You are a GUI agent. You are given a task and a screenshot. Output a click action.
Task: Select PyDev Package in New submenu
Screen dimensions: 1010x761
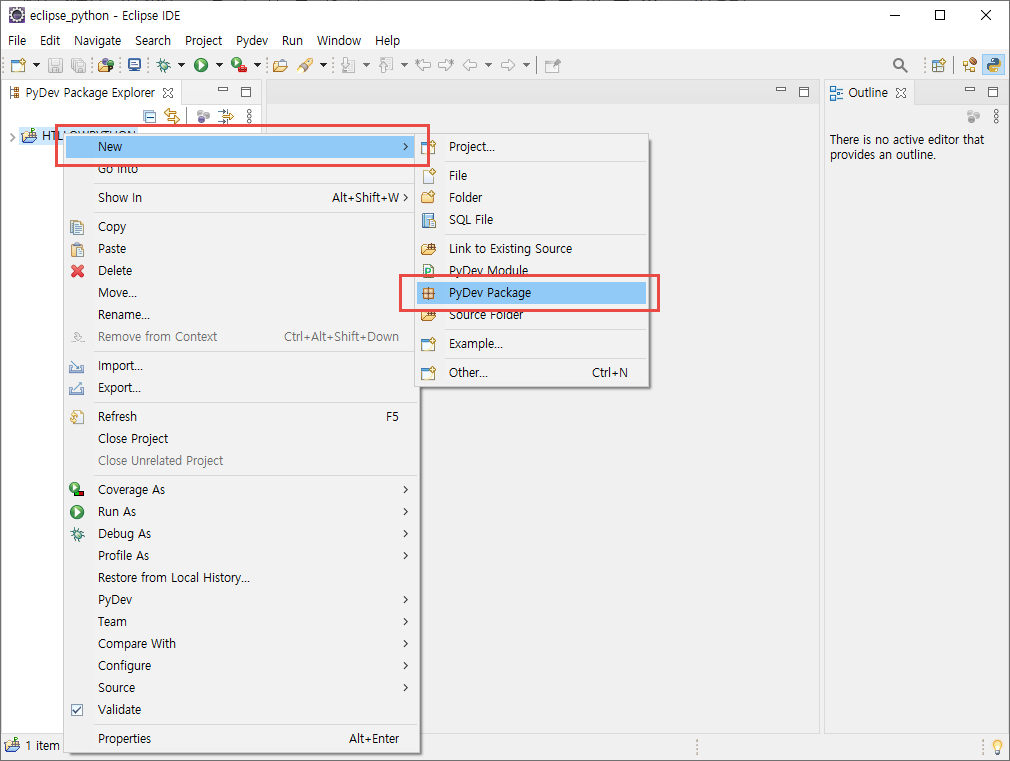tap(531, 293)
